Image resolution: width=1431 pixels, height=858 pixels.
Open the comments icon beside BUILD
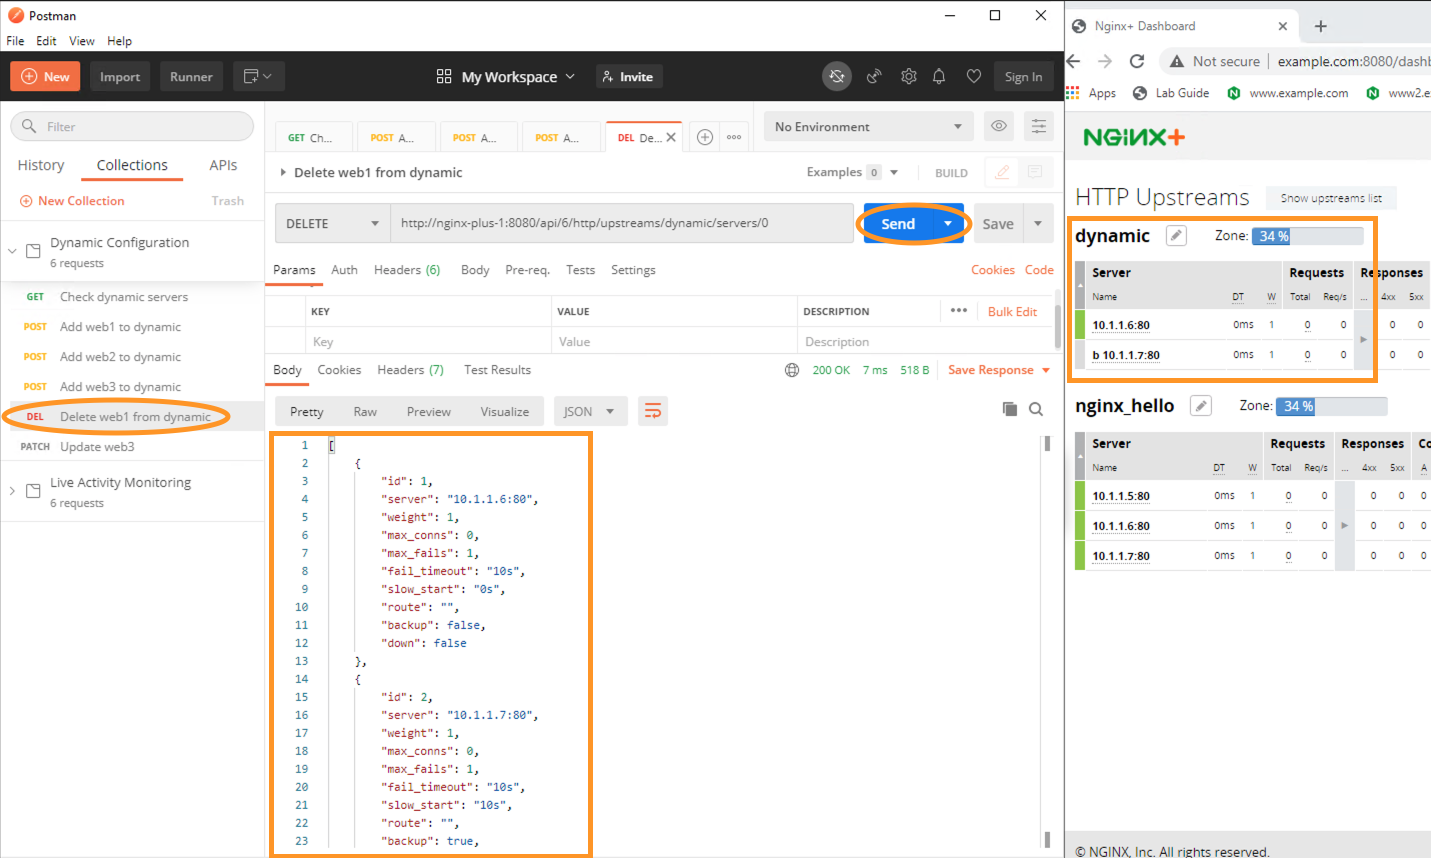1035,172
